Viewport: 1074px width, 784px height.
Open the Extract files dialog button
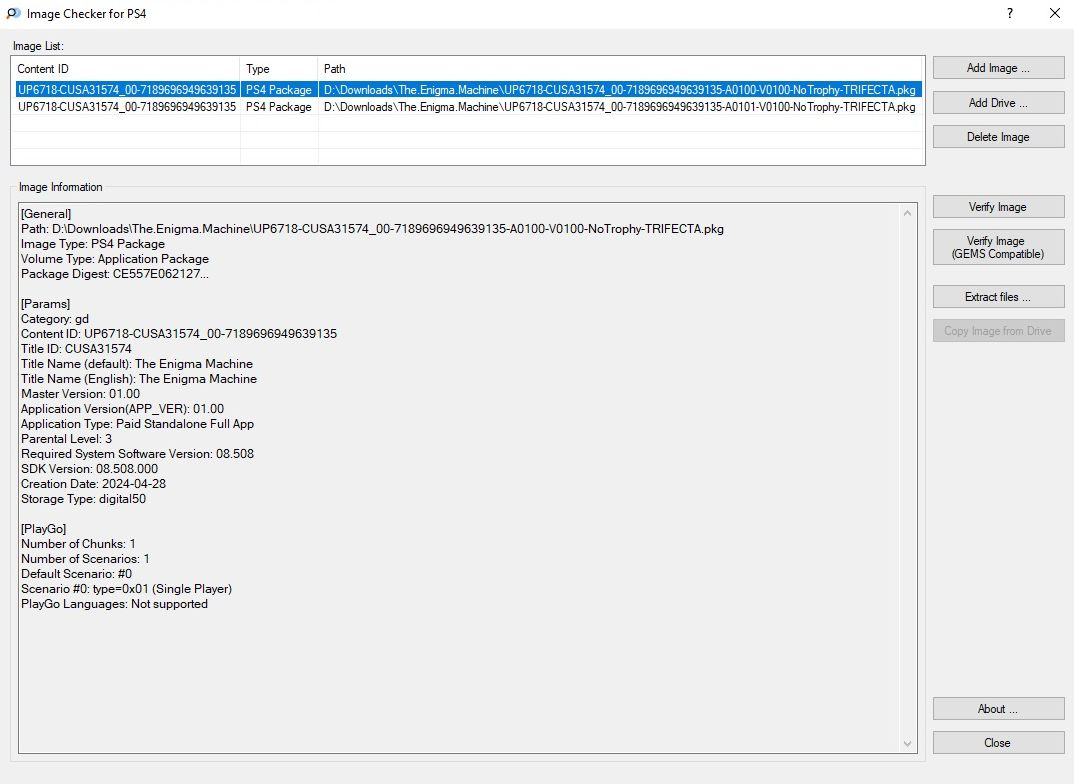pyautogui.click(x=998, y=296)
